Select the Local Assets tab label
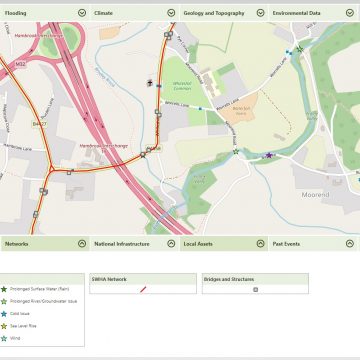Viewport: 360px width, 360px height. point(198,244)
